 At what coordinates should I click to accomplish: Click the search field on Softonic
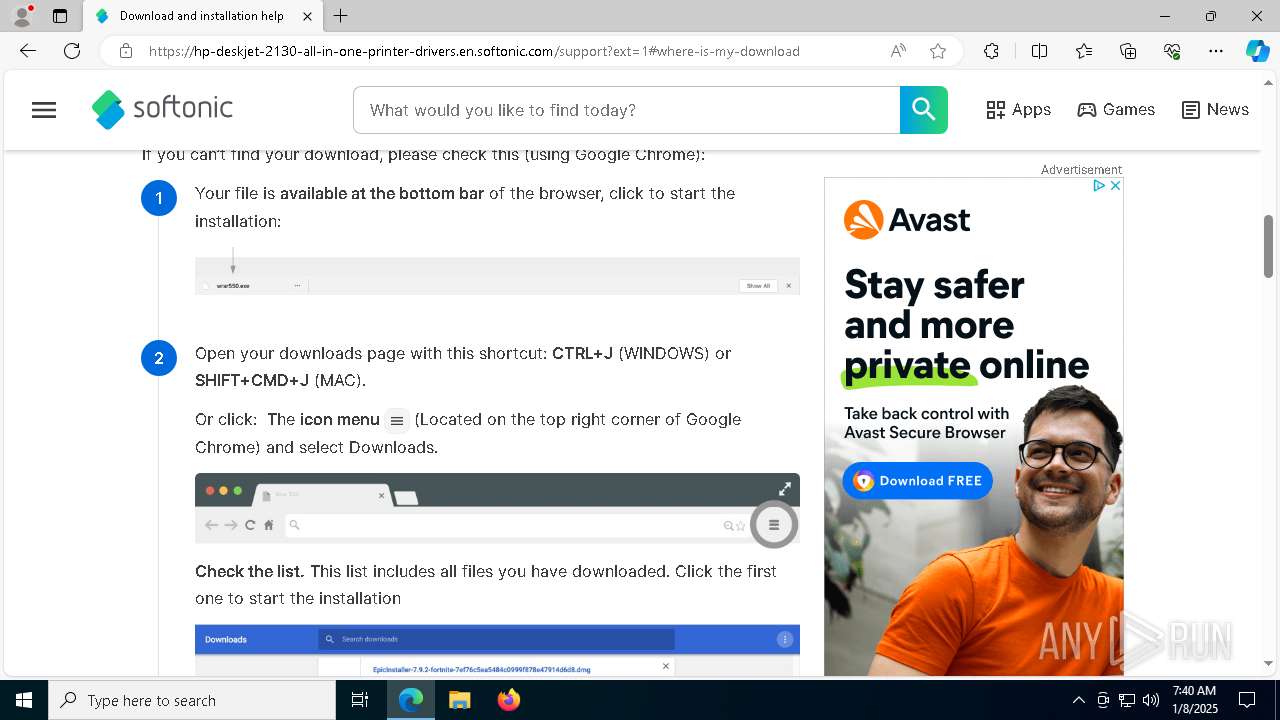626,110
